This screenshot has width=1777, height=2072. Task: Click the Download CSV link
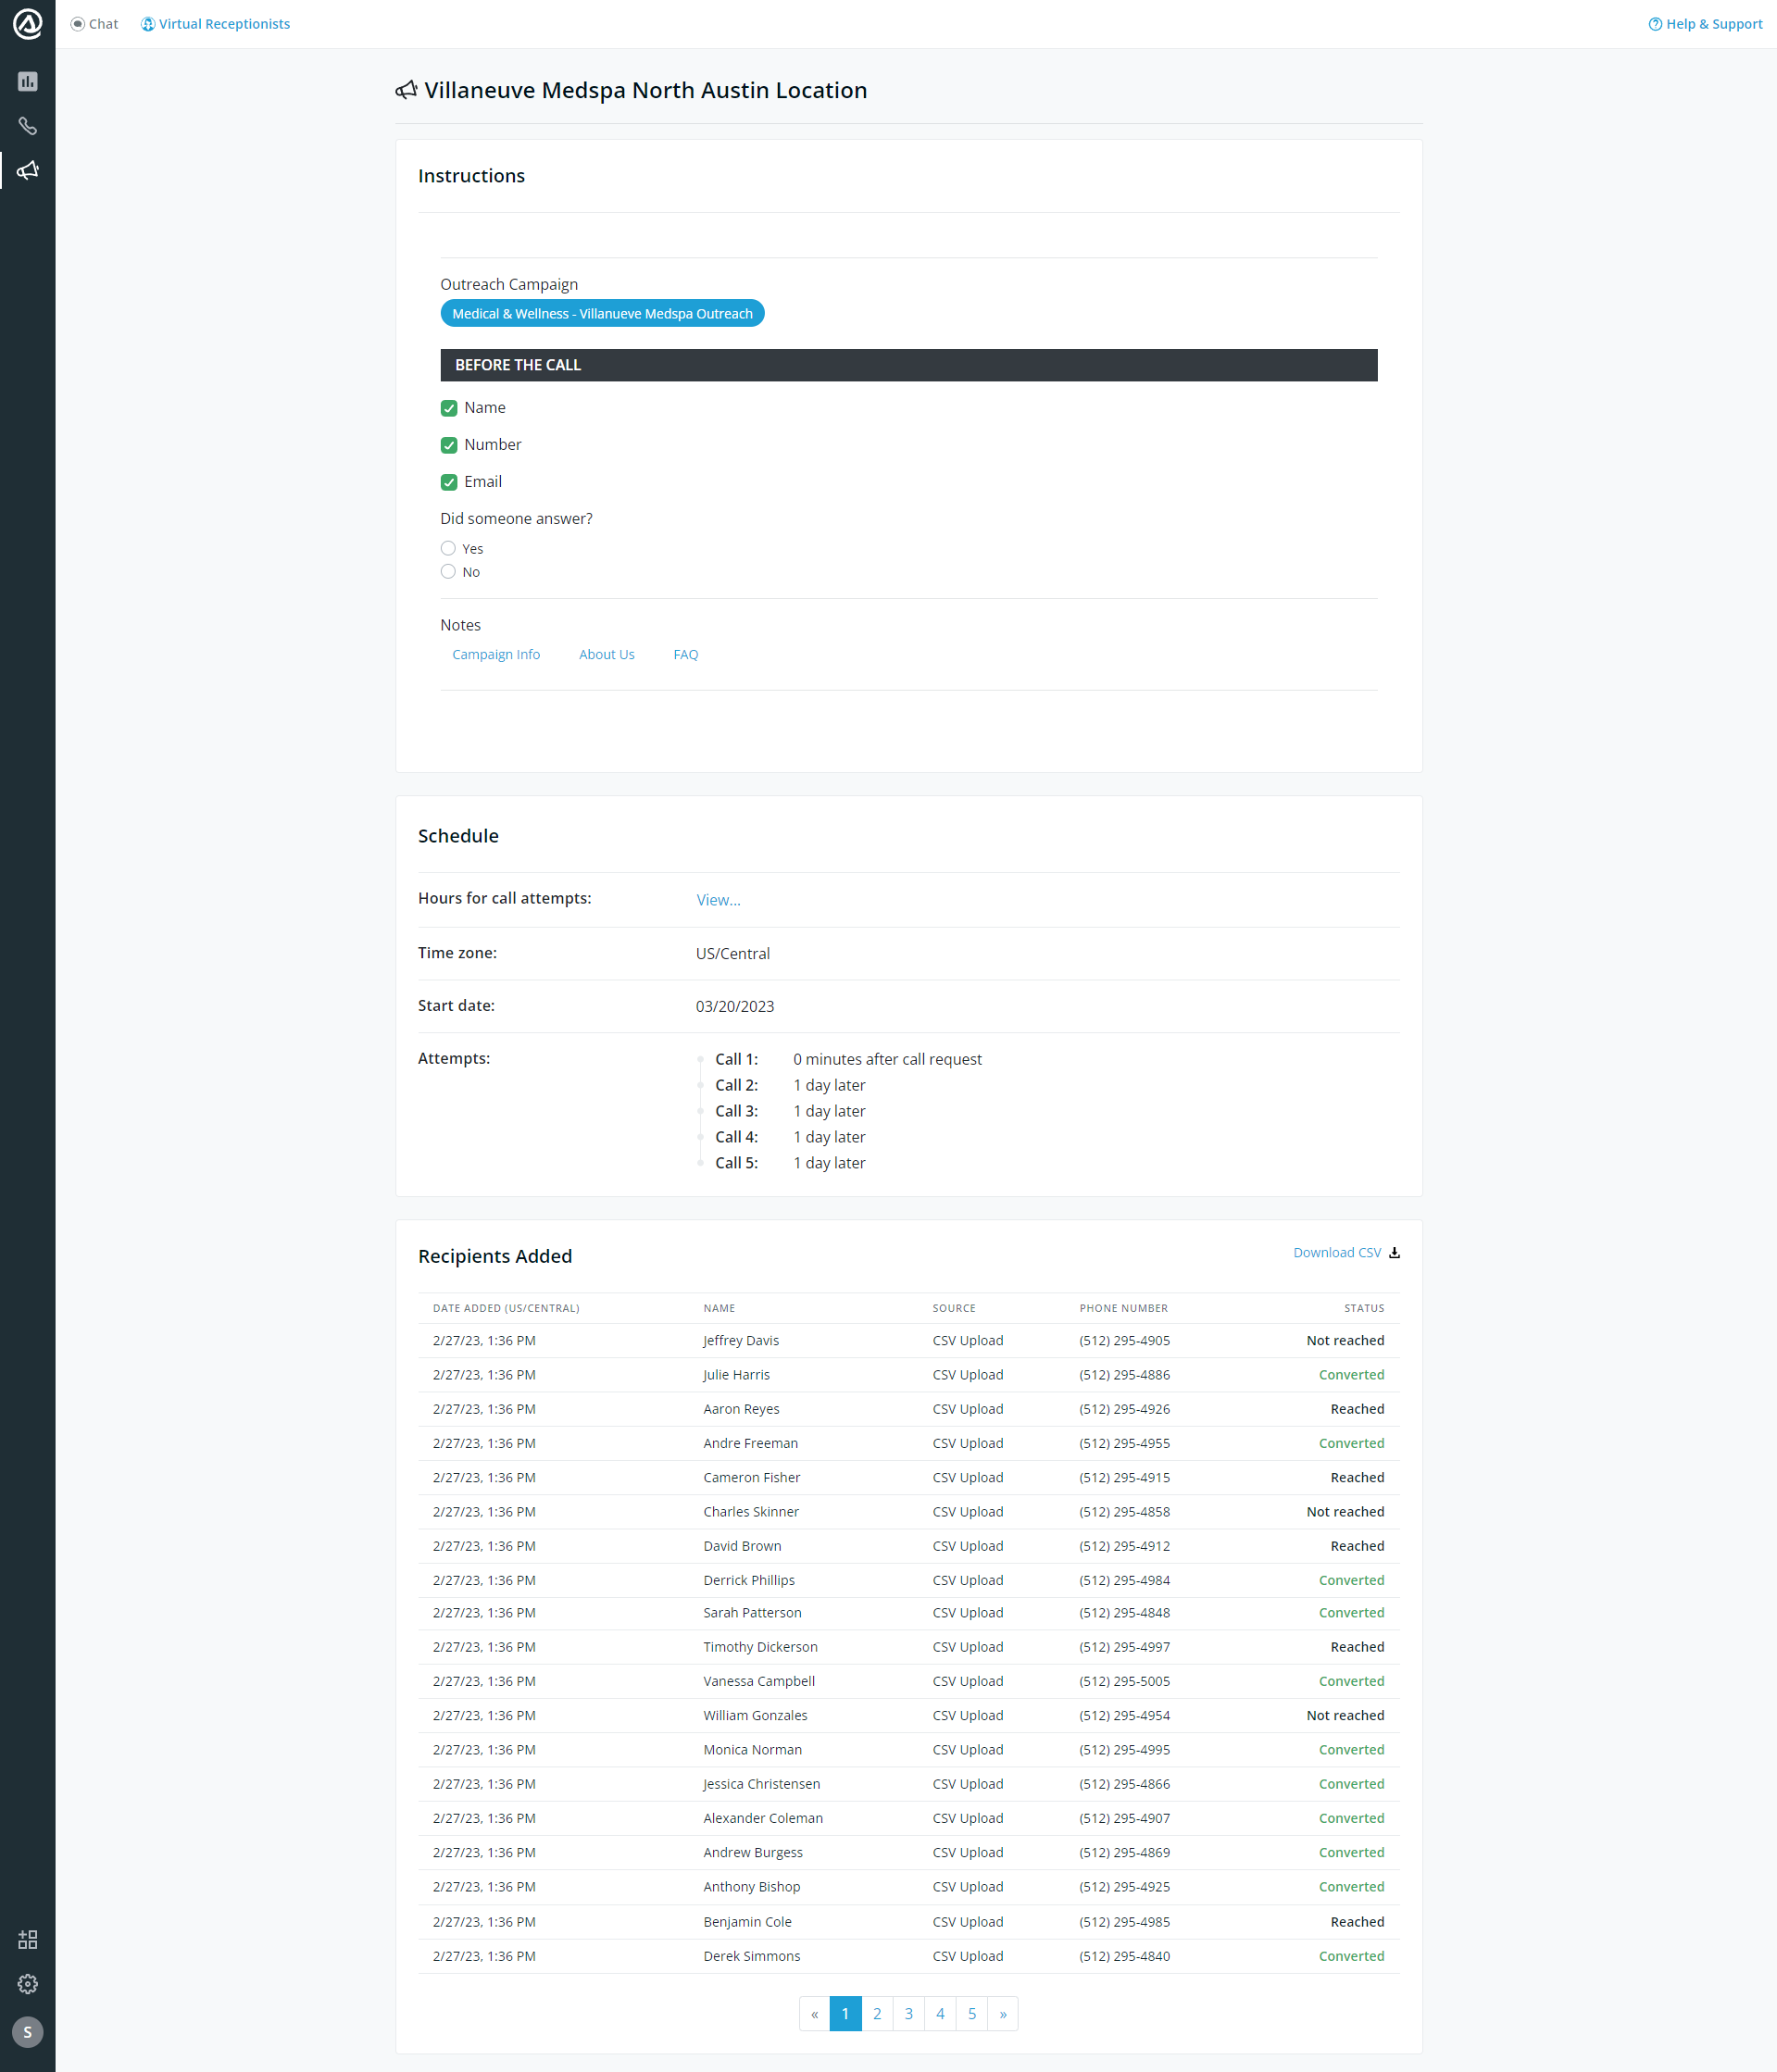(x=1337, y=1252)
